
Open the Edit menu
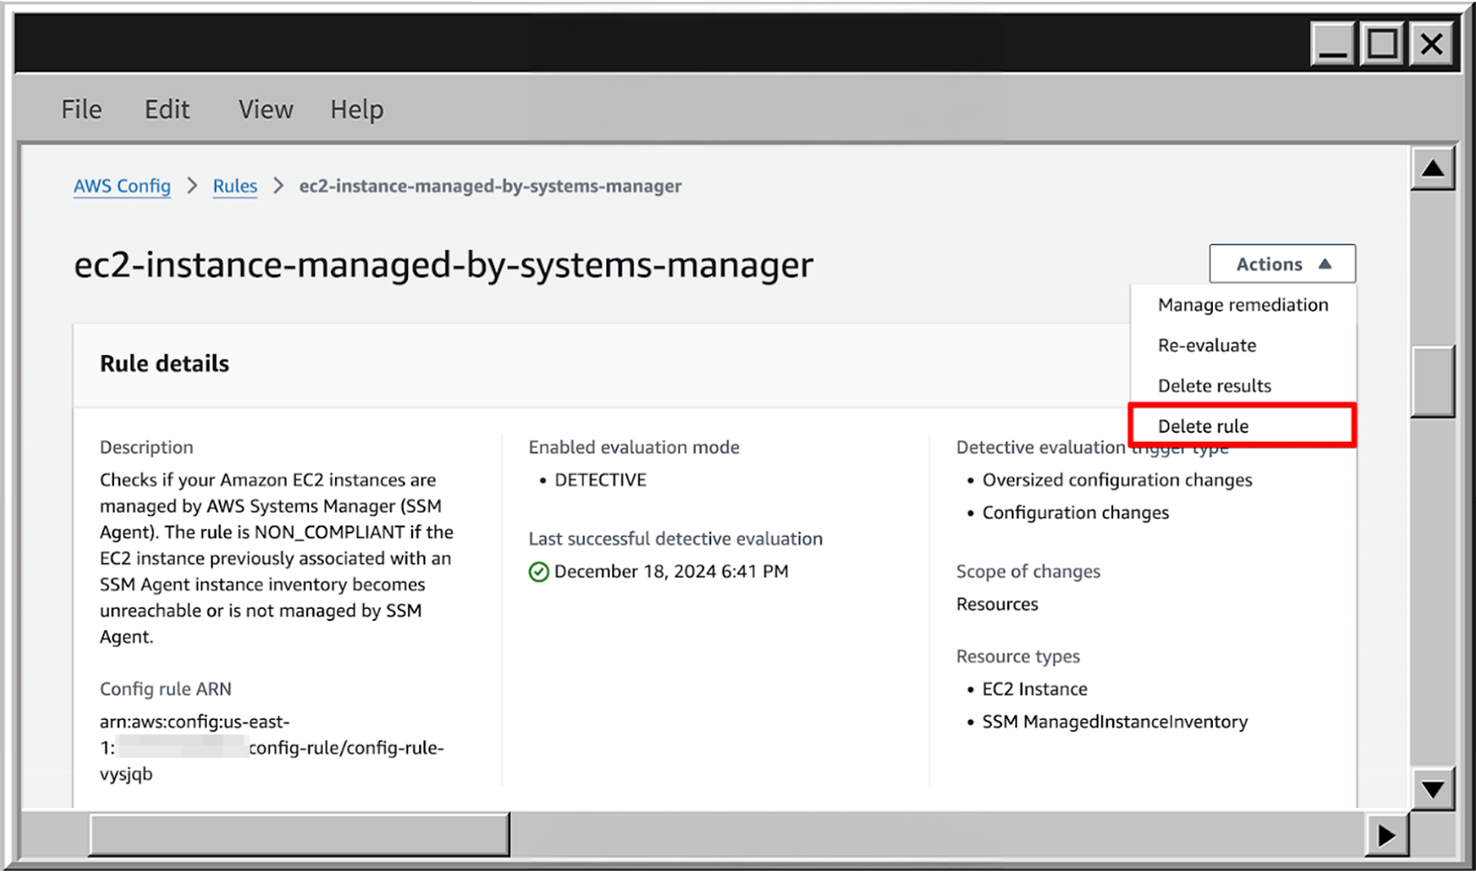click(x=167, y=109)
